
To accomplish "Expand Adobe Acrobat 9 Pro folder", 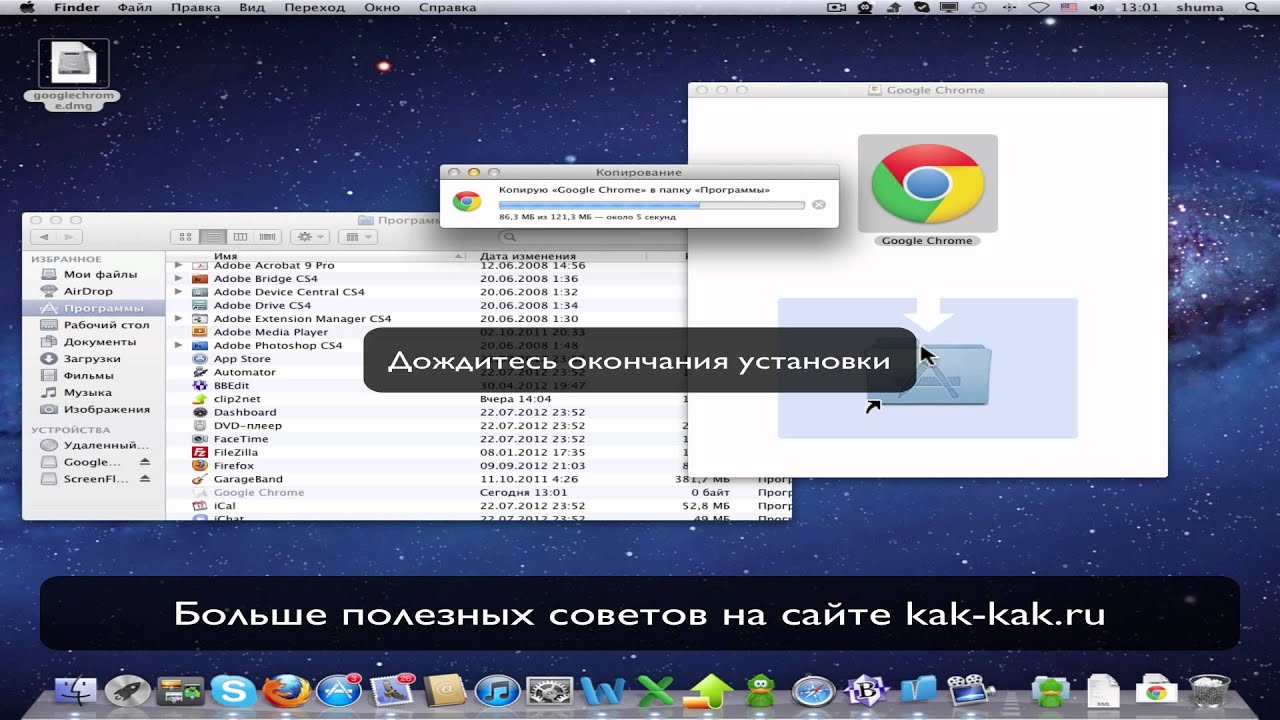I will tap(179, 265).
